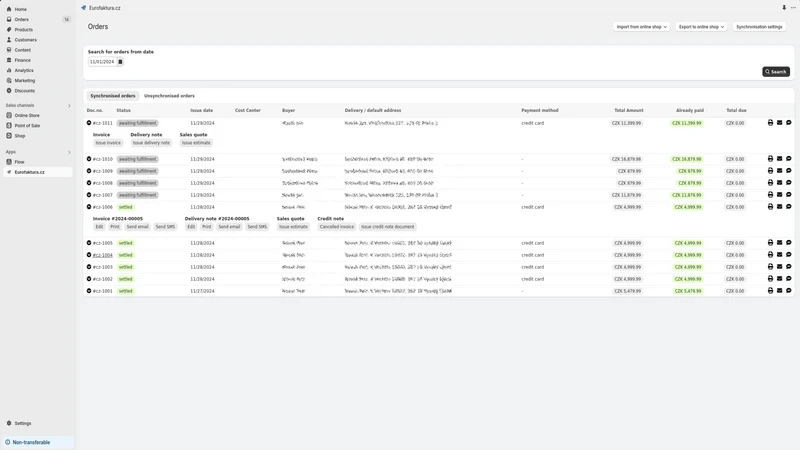
Task: Send email for Delivery note #2024-00005
Action: point(229,227)
